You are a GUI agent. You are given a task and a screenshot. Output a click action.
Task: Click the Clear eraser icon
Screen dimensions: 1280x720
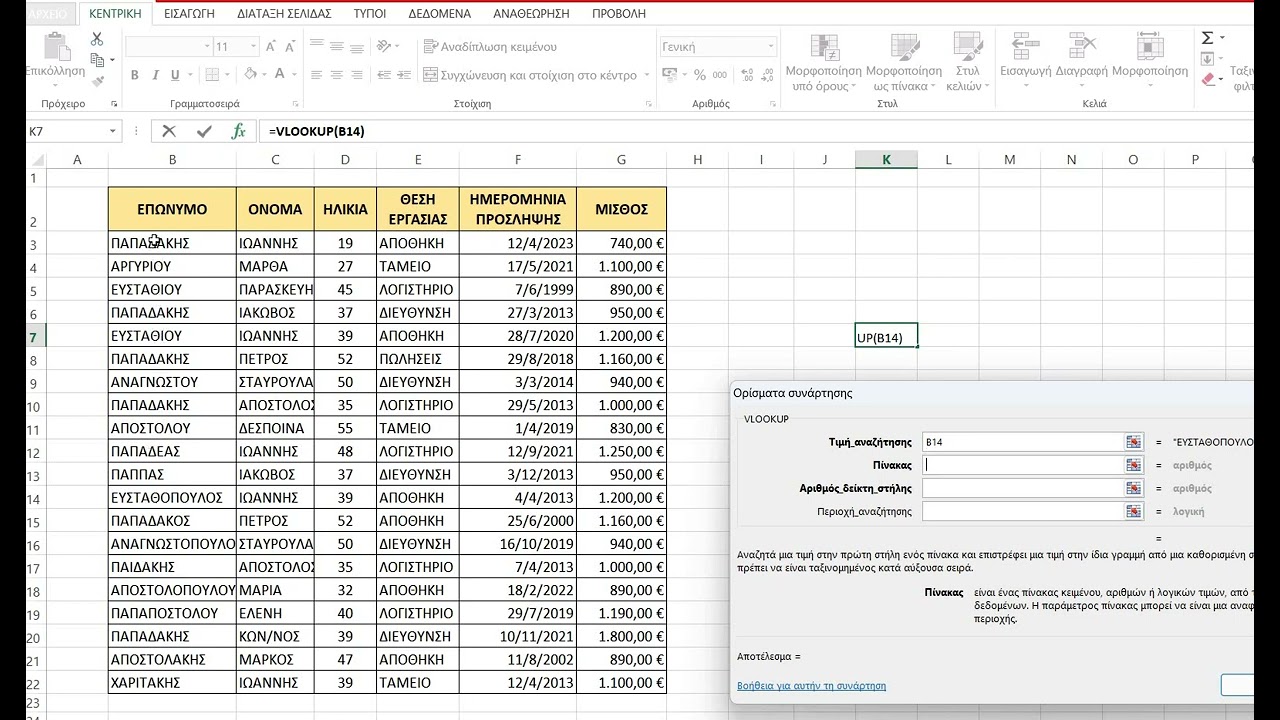click(1208, 79)
